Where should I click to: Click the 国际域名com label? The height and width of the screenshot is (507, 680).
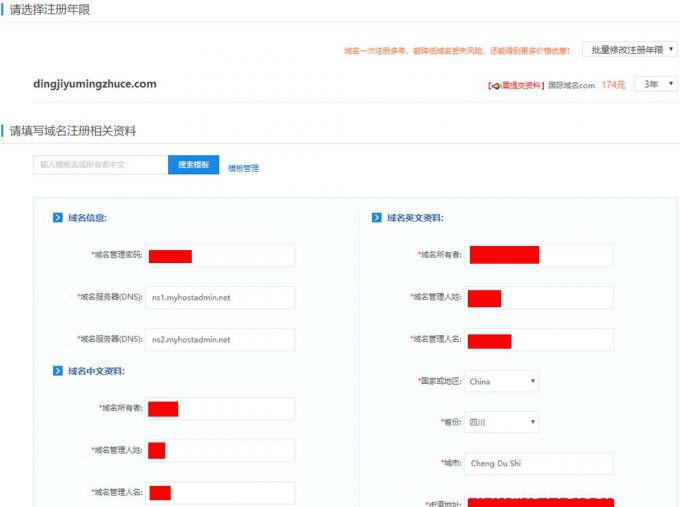(x=571, y=85)
